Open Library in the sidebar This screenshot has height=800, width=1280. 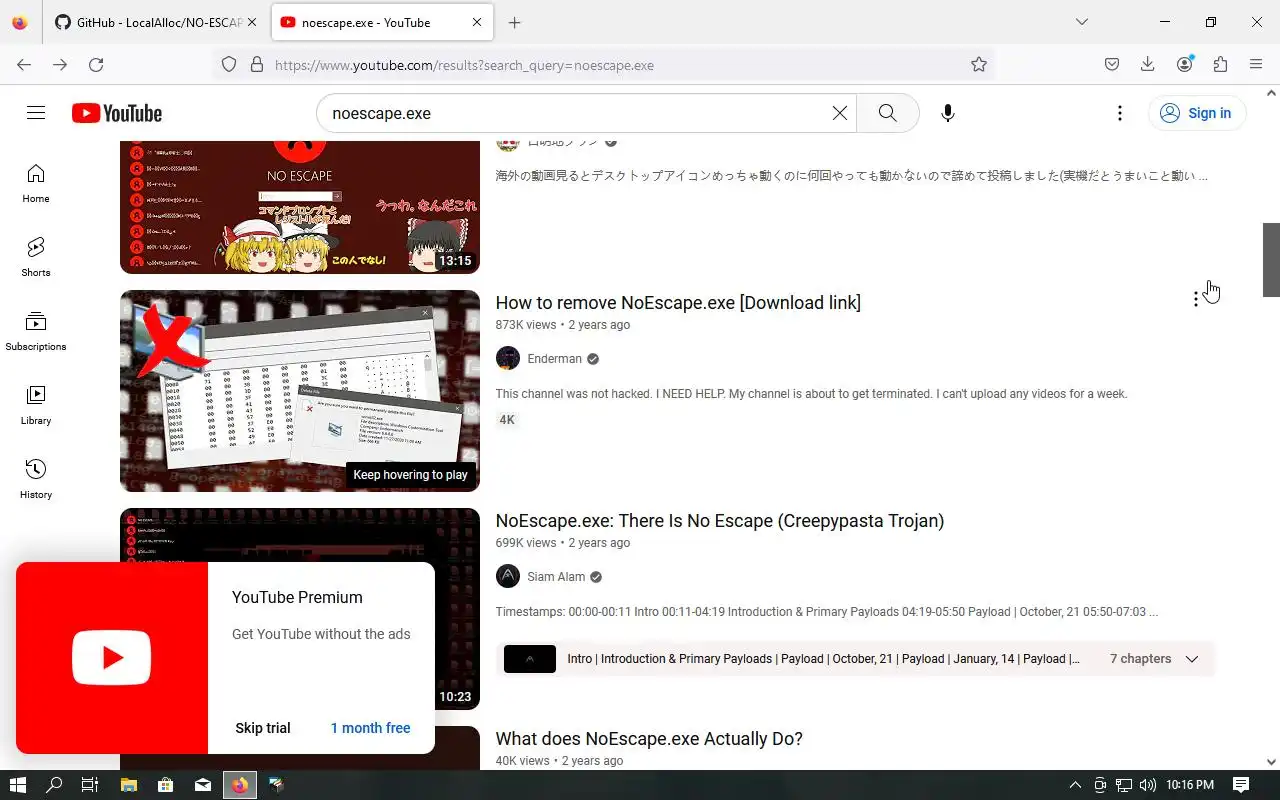click(x=36, y=406)
